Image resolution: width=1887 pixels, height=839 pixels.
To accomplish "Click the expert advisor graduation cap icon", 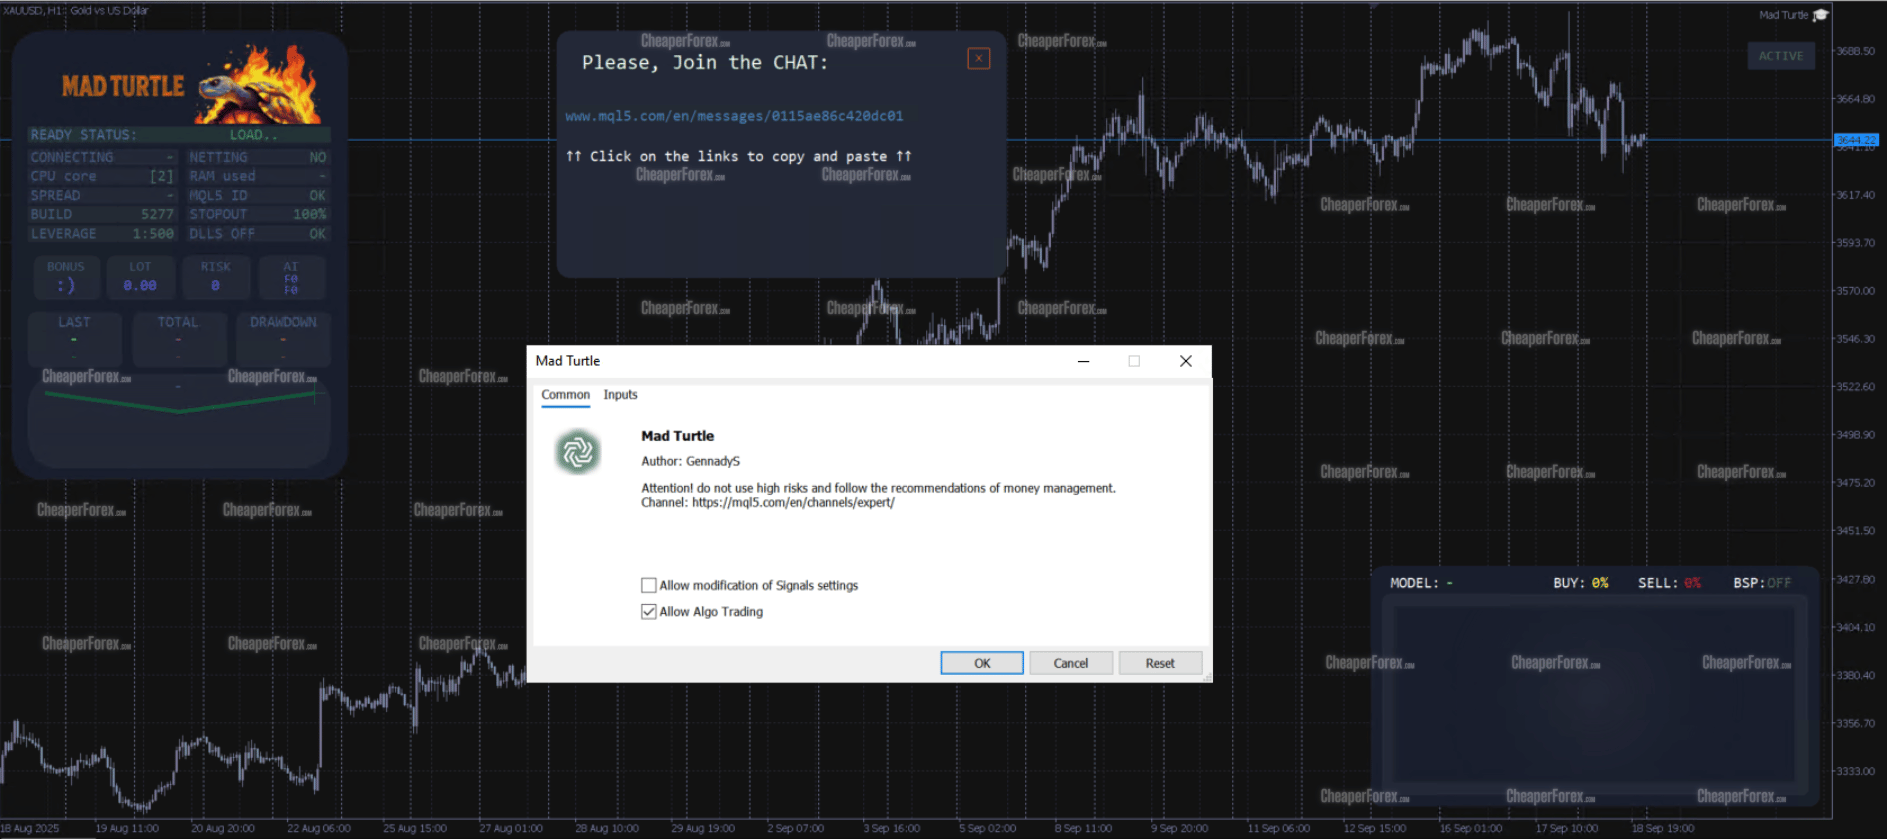I will (1820, 15).
